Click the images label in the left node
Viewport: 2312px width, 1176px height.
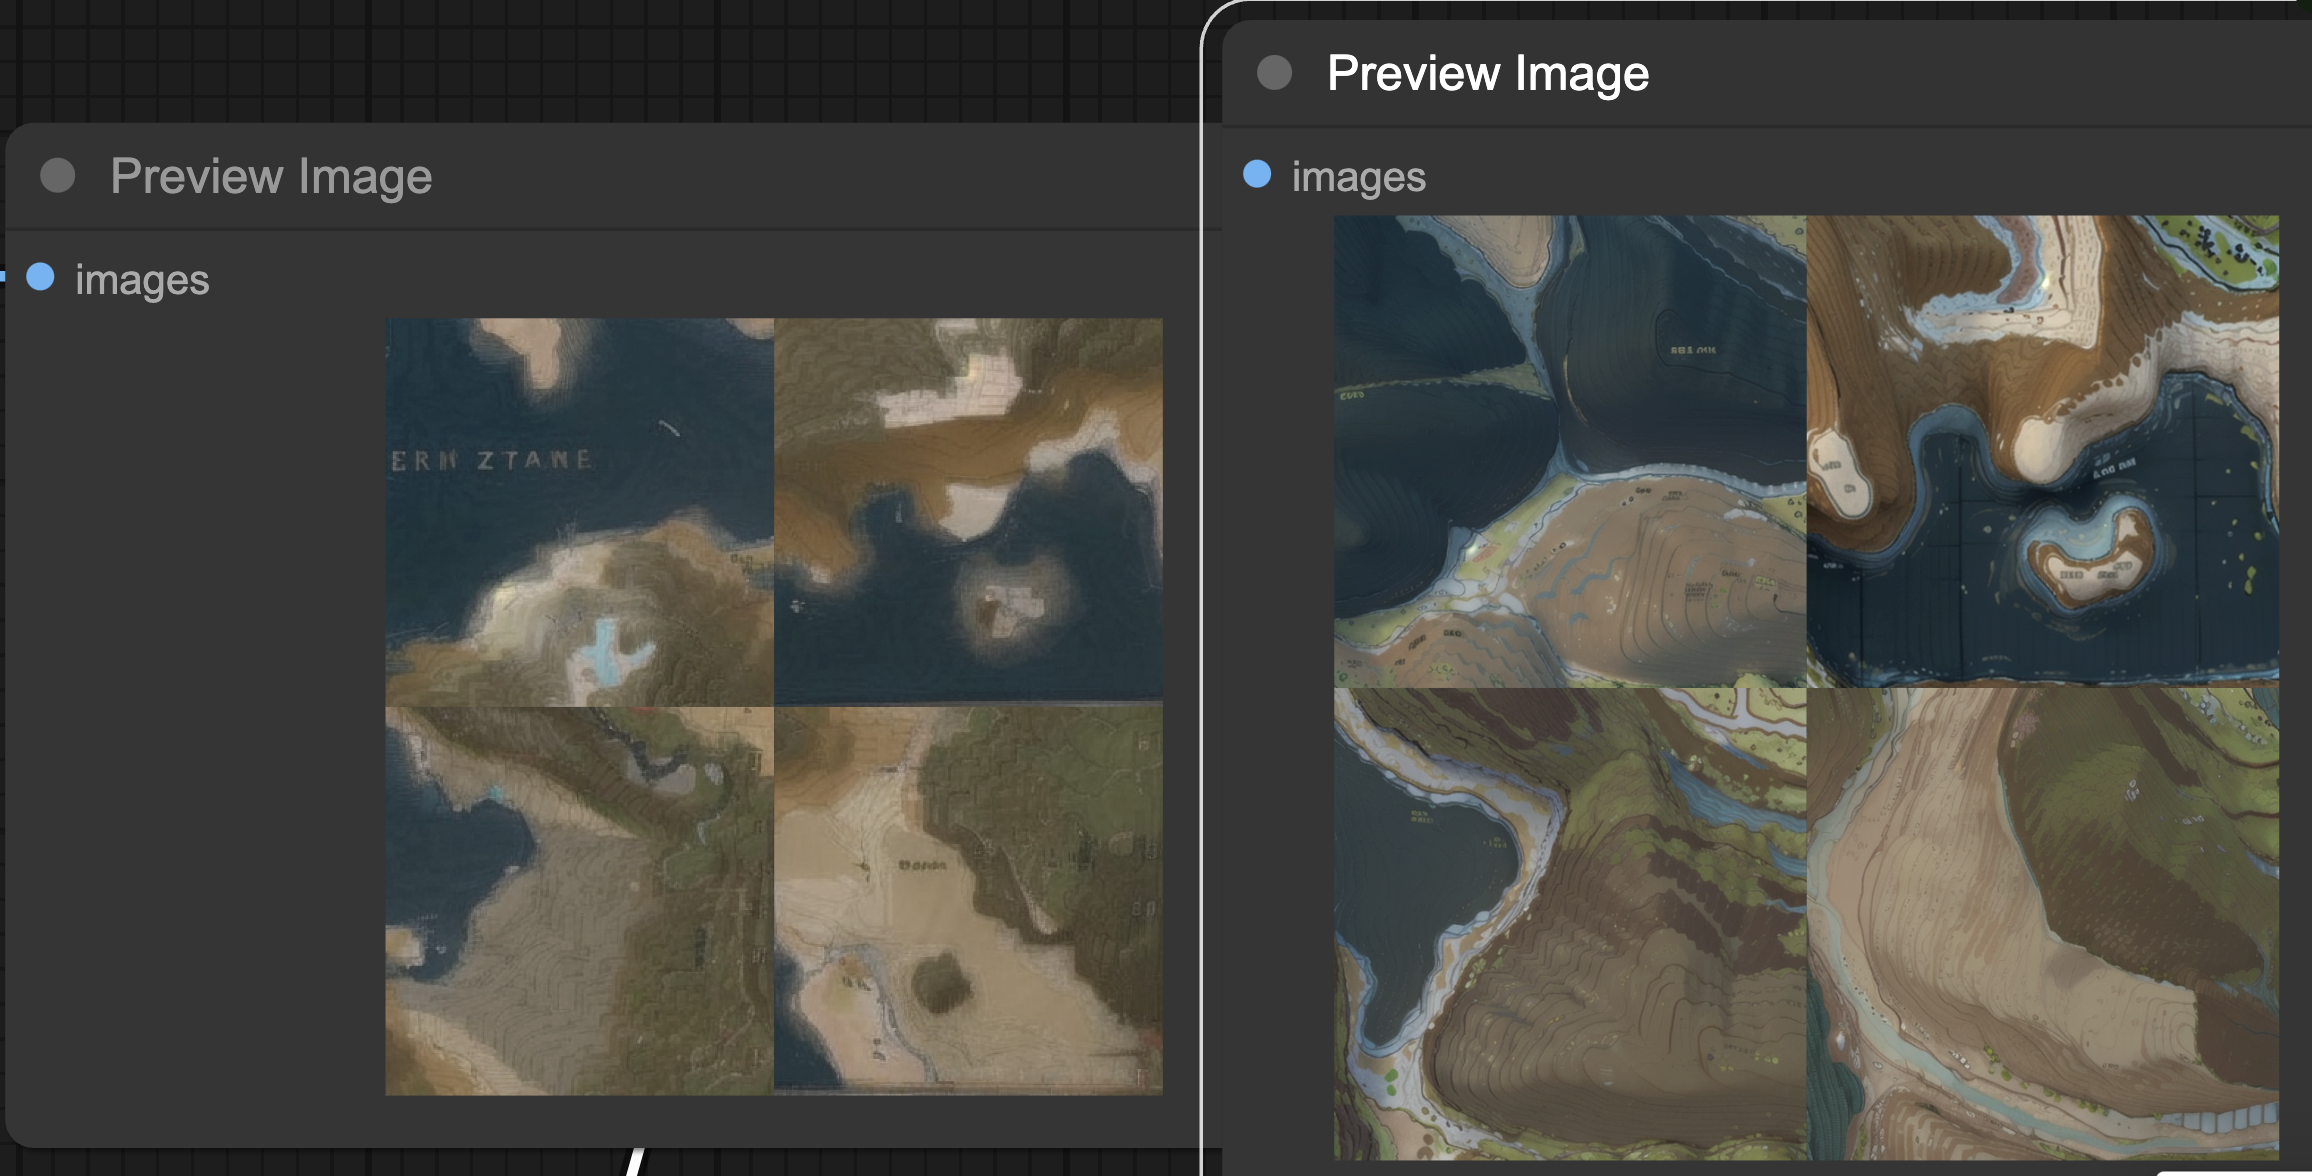click(x=142, y=279)
